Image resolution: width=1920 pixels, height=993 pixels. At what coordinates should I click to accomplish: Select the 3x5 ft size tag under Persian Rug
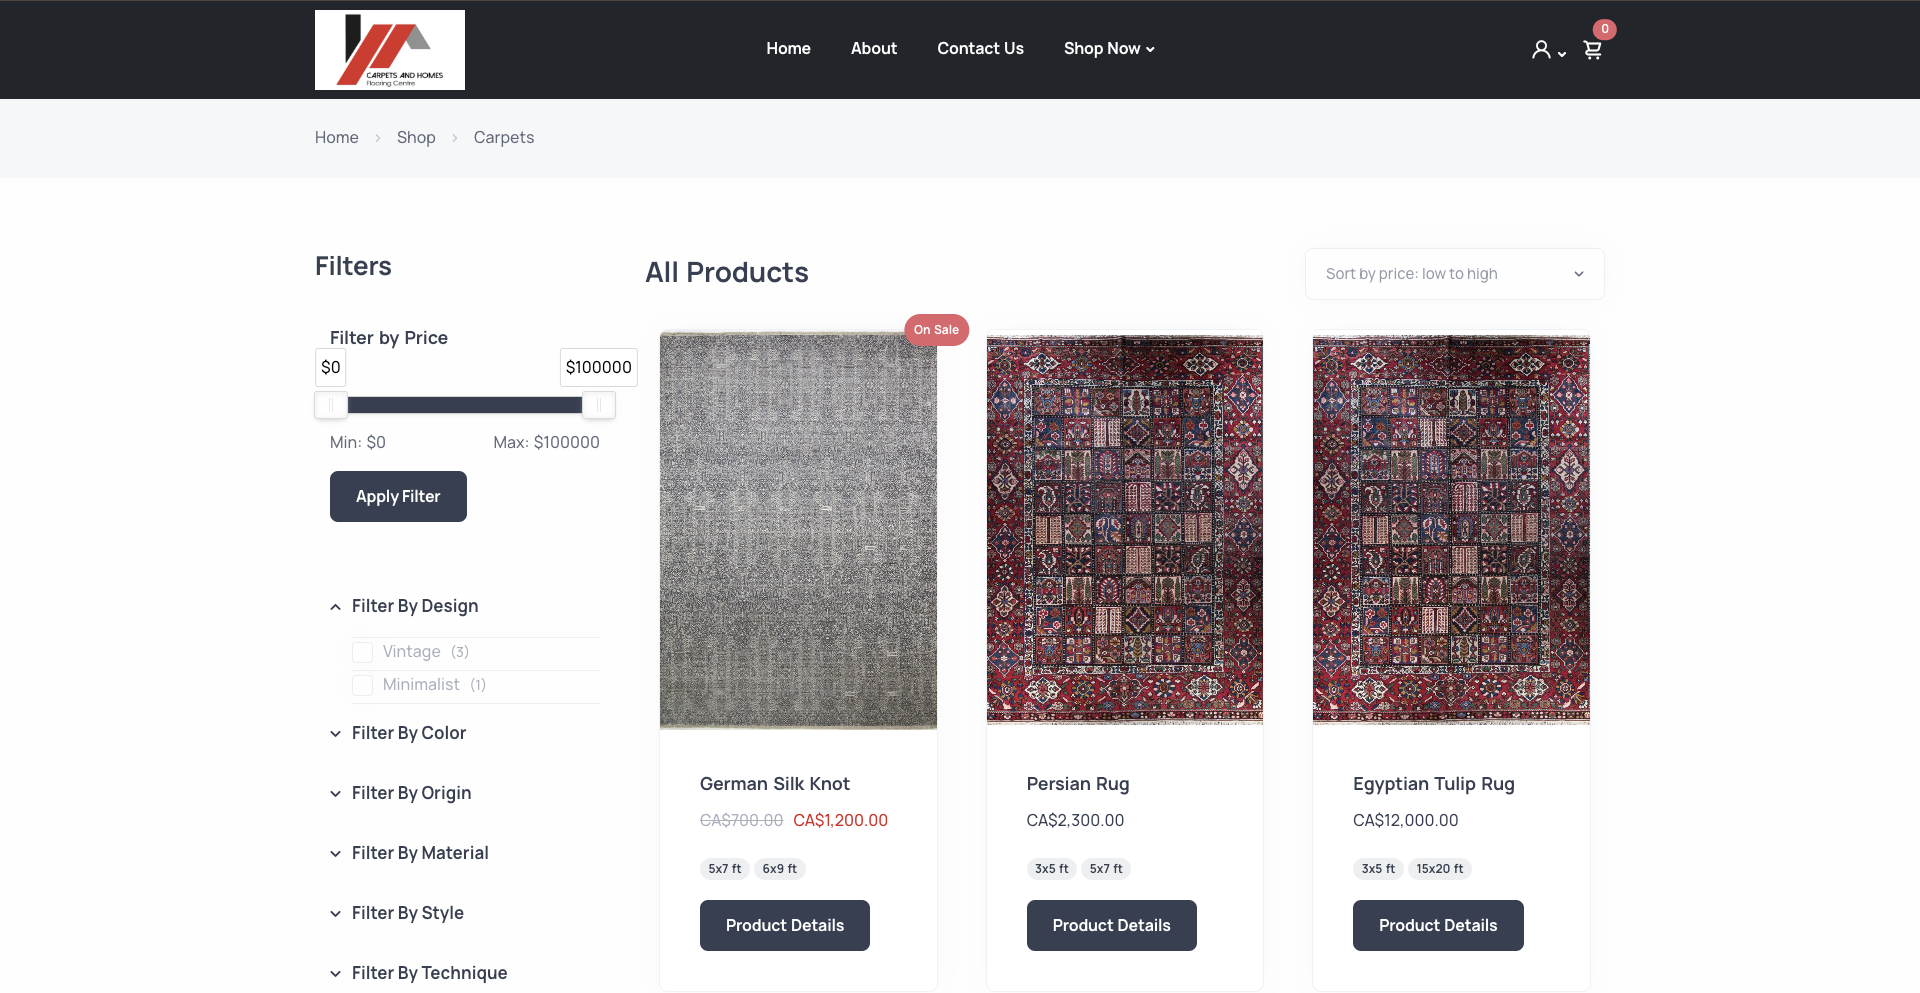[x=1051, y=869]
